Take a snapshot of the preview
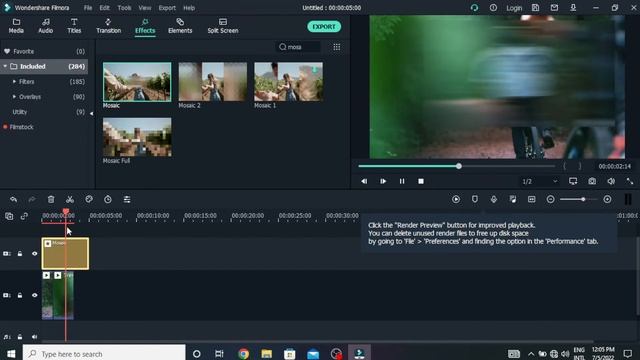The width and height of the screenshot is (640, 360). 592,181
